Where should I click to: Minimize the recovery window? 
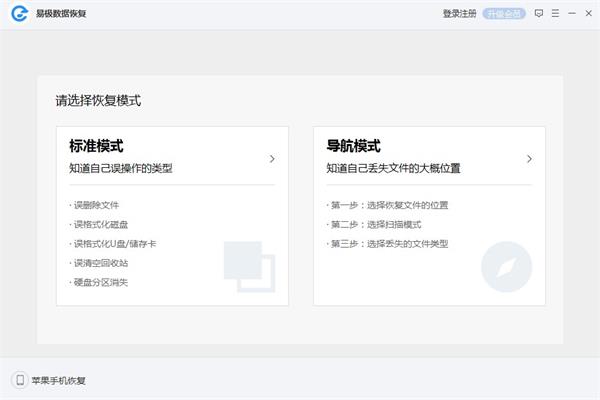tap(572, 13)
